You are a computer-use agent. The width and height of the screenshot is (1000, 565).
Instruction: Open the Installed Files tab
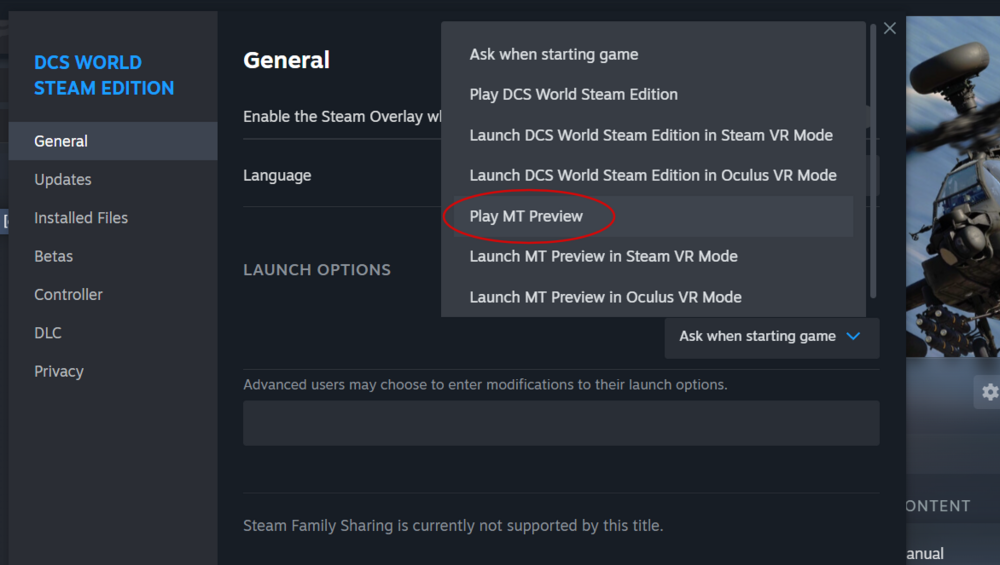pyautogui.click(x=81, y=218)
